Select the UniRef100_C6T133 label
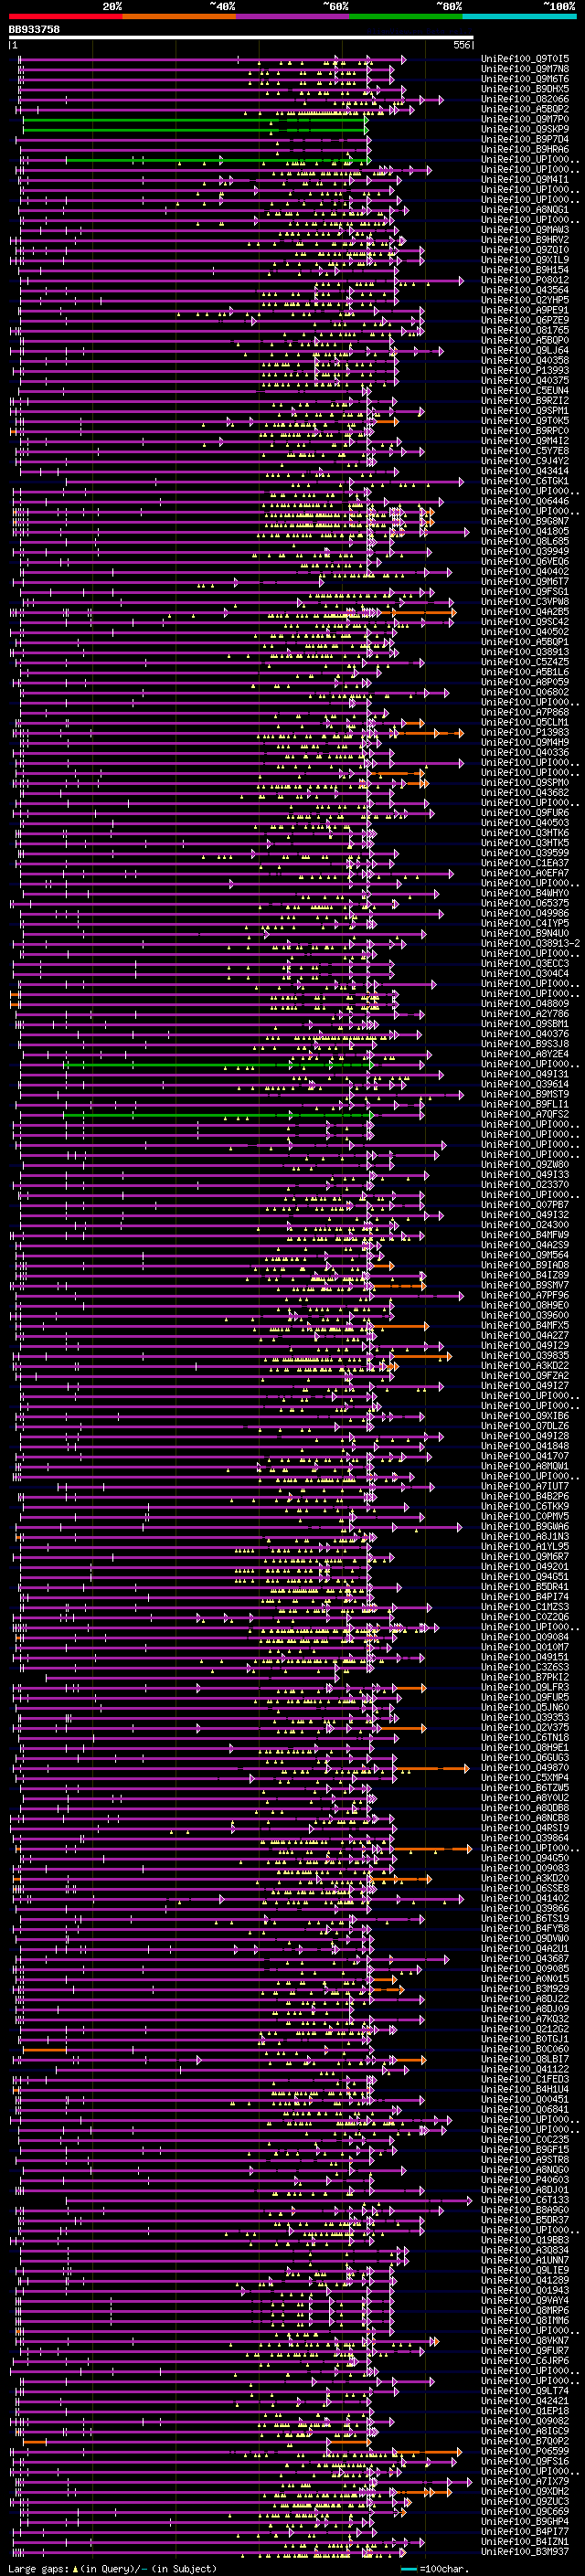 [525, 2199]
